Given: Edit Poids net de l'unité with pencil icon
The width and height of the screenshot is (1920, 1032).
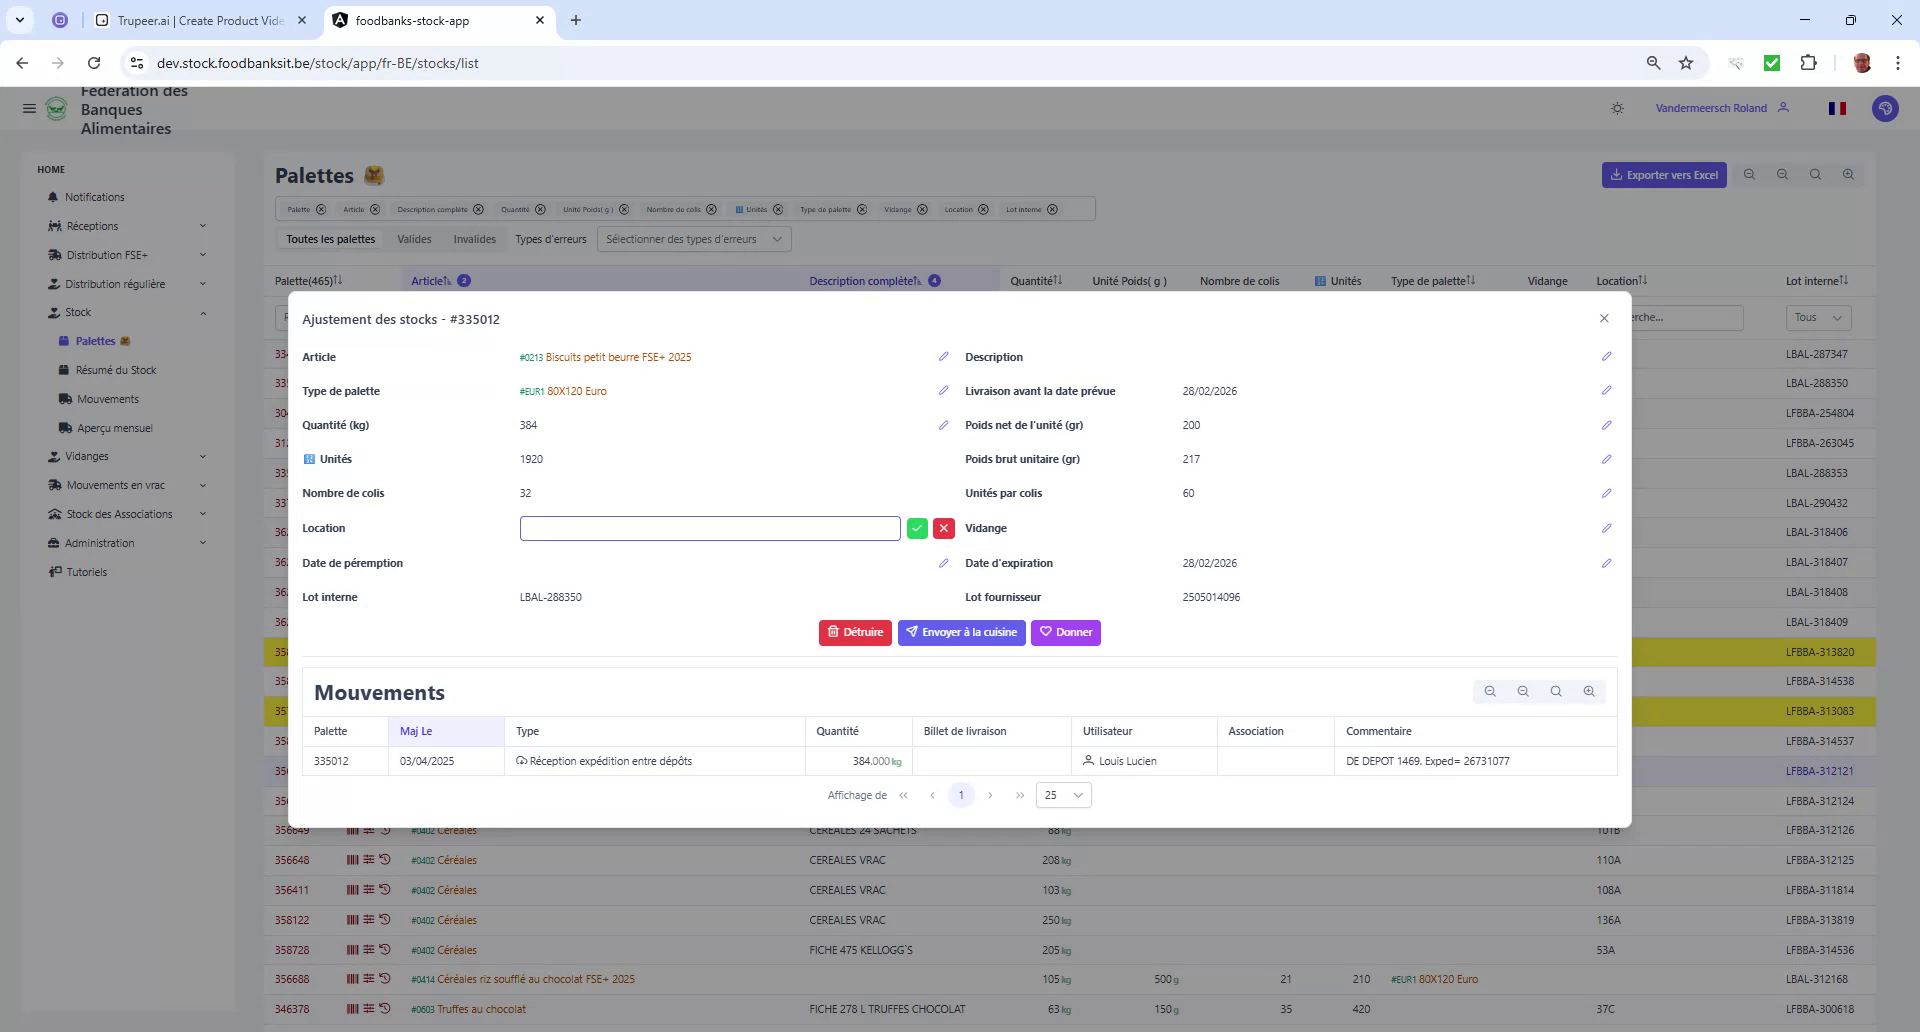Looking at the screenshot, I should [1607, 425].
